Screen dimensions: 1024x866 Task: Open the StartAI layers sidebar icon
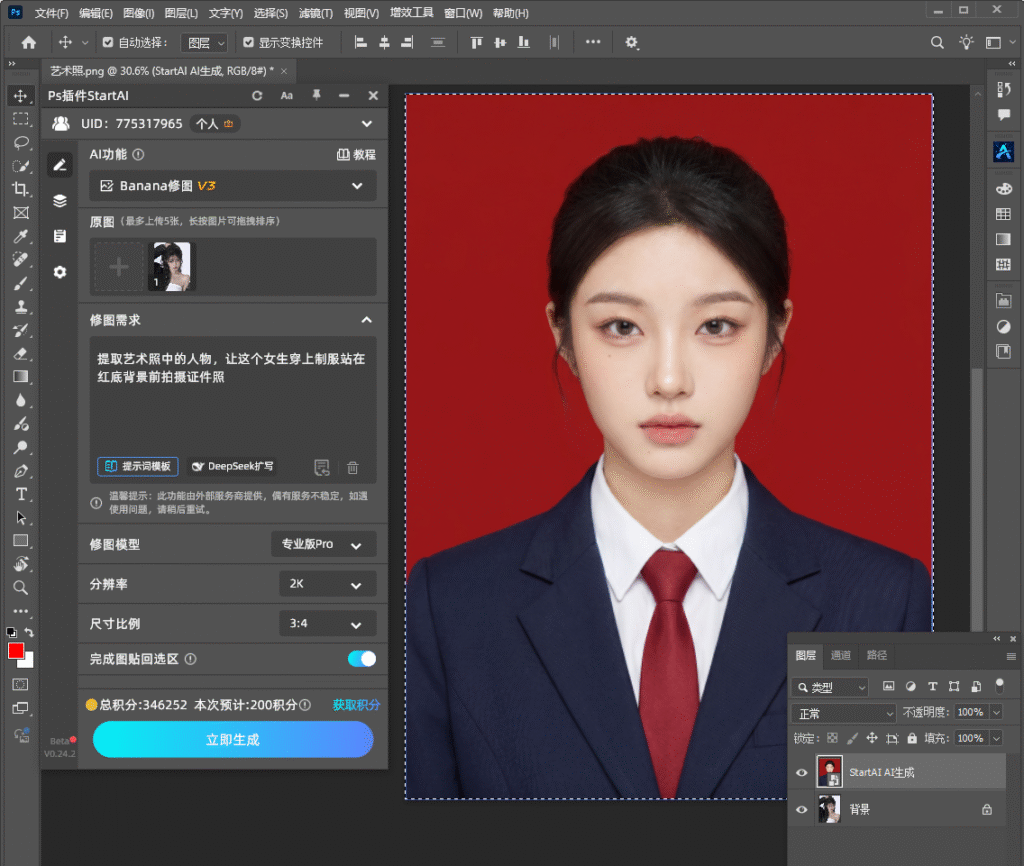(x=60, y=200)
